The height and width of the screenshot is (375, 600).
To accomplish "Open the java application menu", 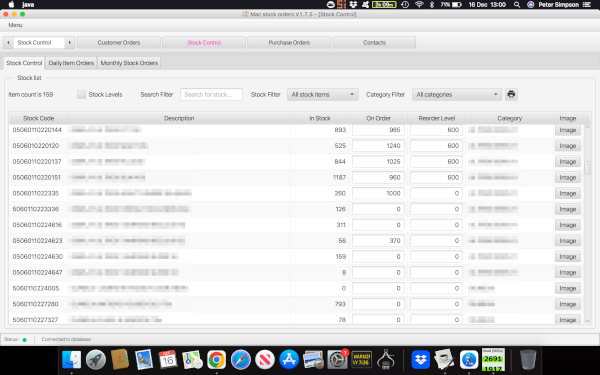I will point(28,5).
